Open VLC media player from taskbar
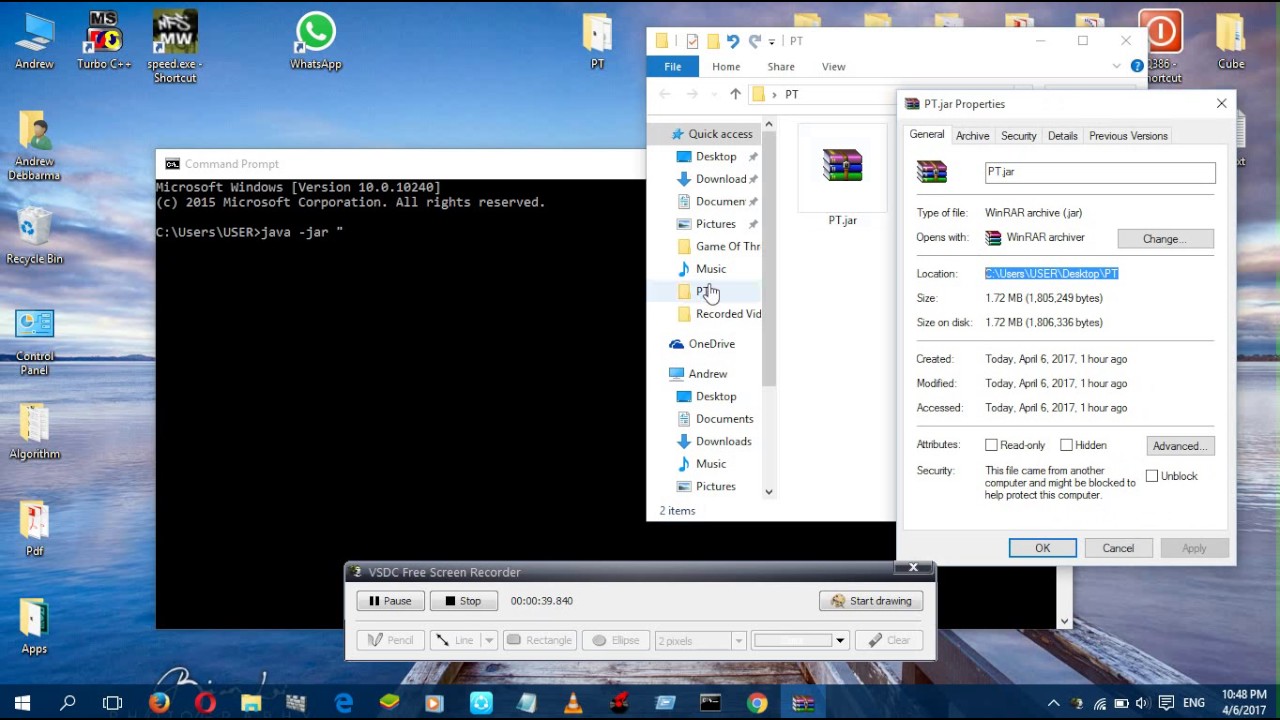The width and height of the screenshot is (1280, 720). click(573, 703)
